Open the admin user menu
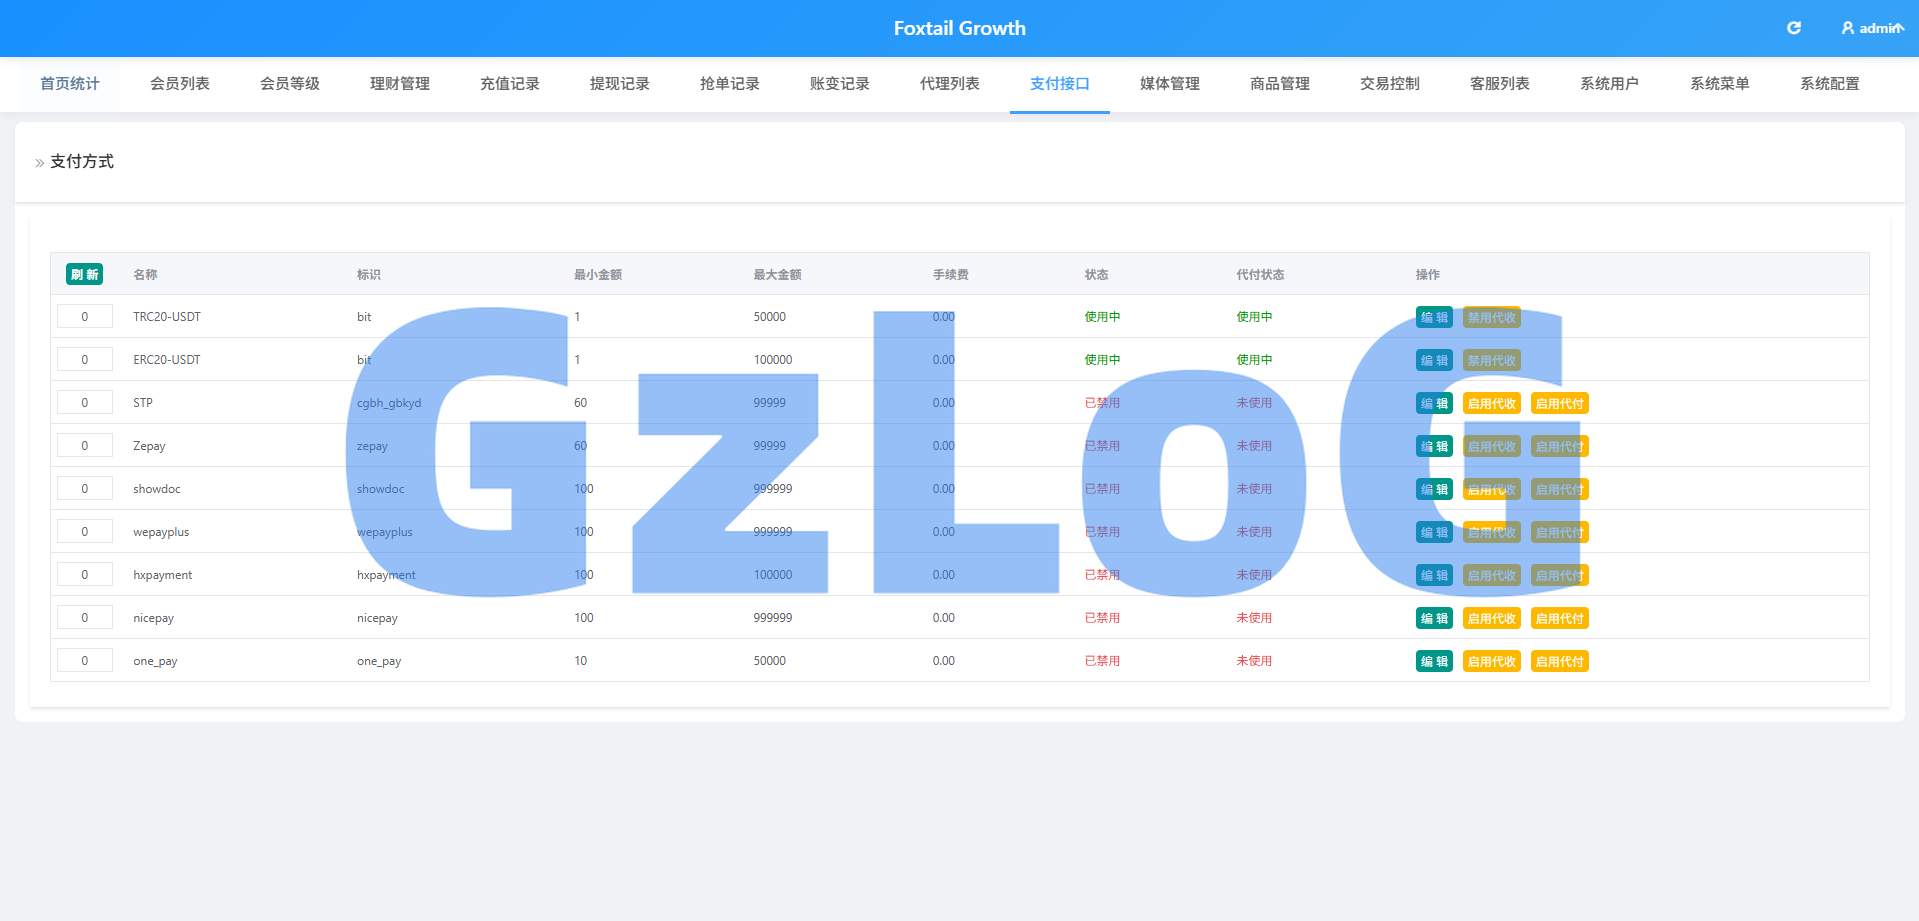1919x921 pixels. 1872,28
